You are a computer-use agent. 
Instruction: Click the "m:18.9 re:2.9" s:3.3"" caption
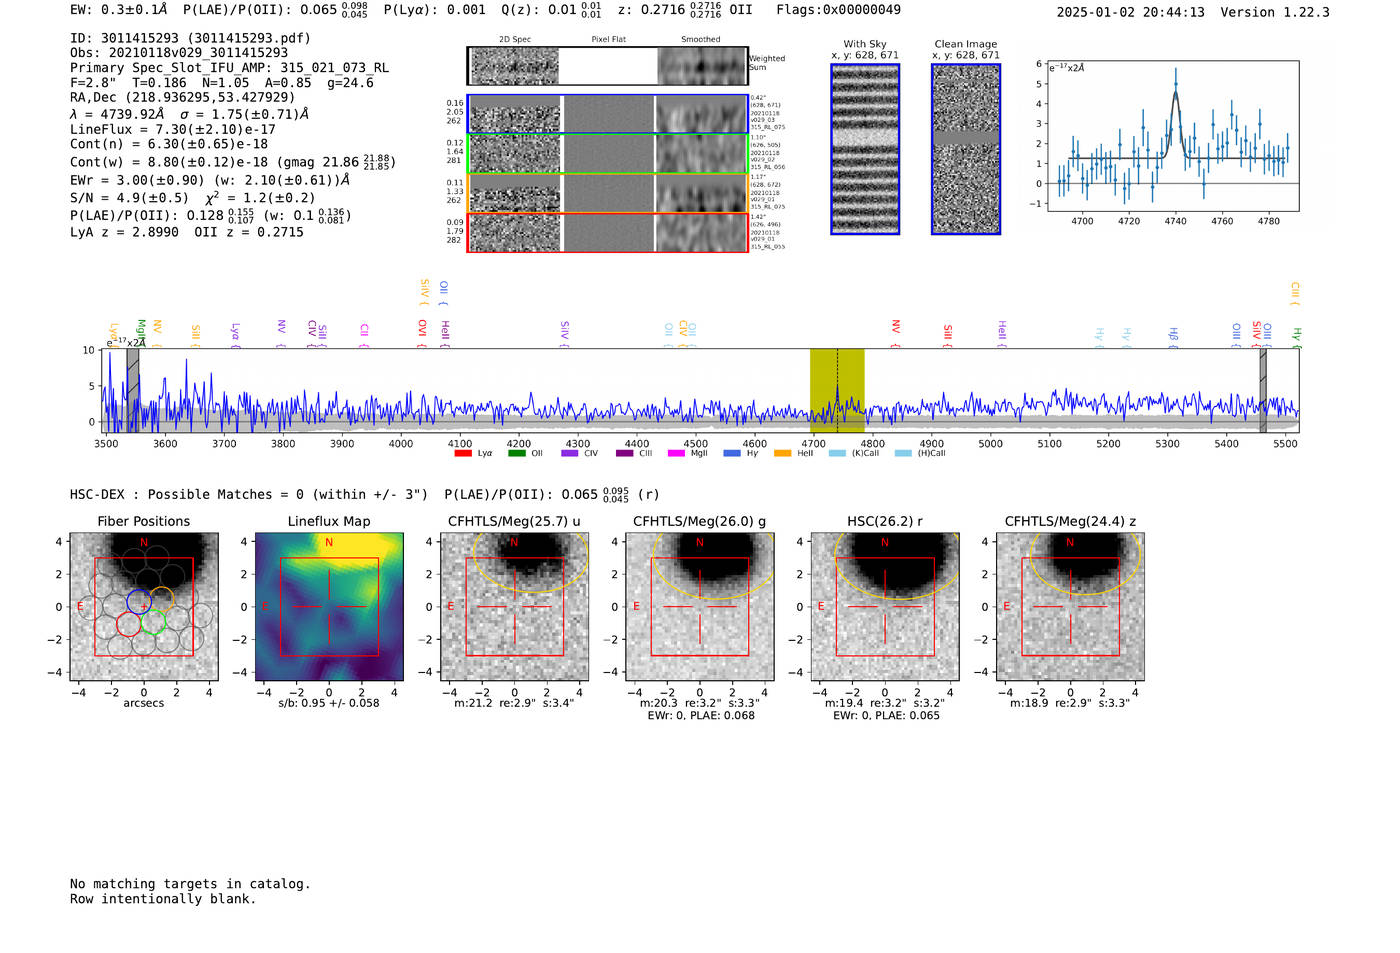pos(1070,703)
